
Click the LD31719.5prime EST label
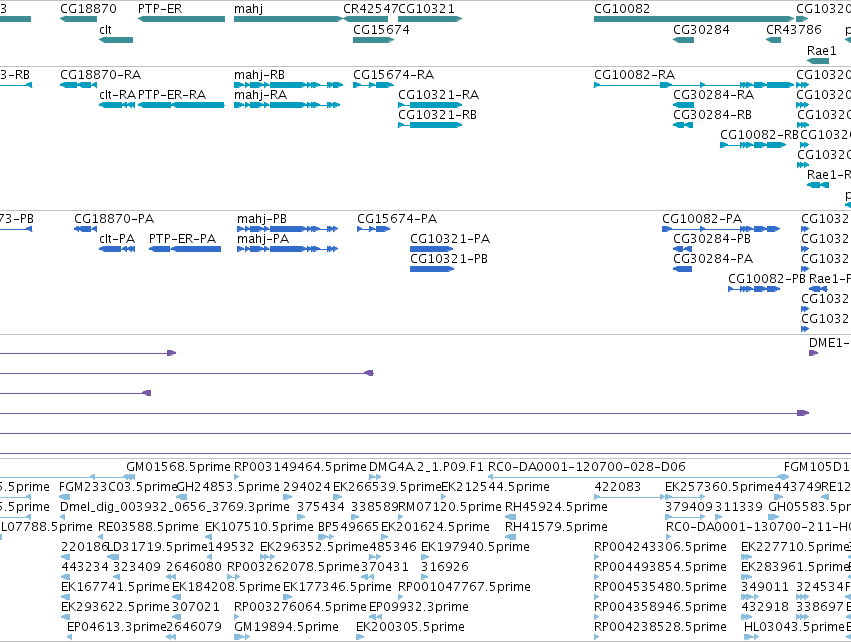click(x=158, y=547)
